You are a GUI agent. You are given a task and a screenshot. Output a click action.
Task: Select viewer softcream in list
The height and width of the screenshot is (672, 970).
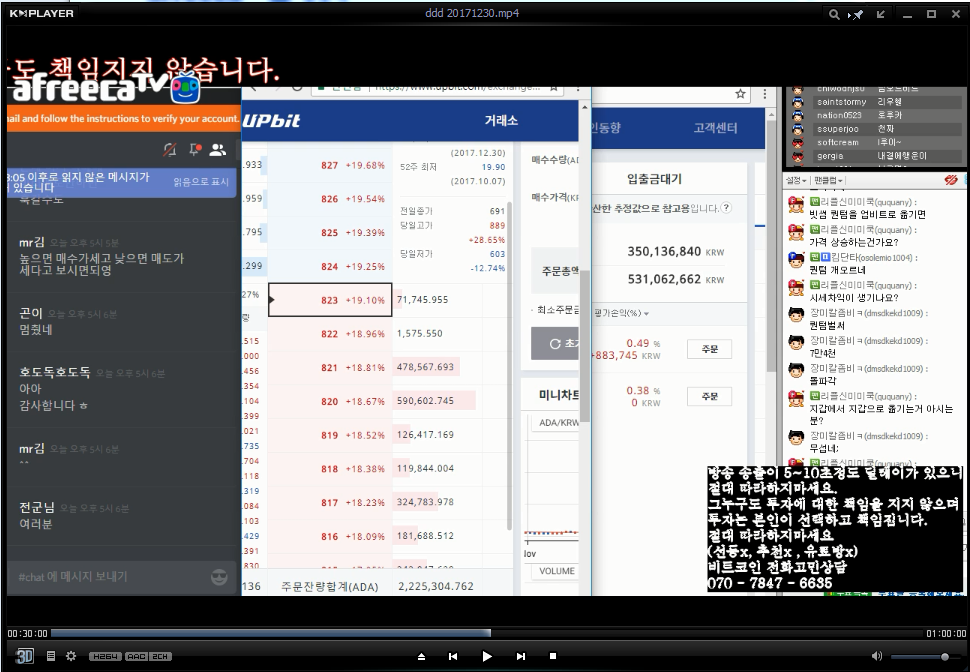[x=875, y=142]
